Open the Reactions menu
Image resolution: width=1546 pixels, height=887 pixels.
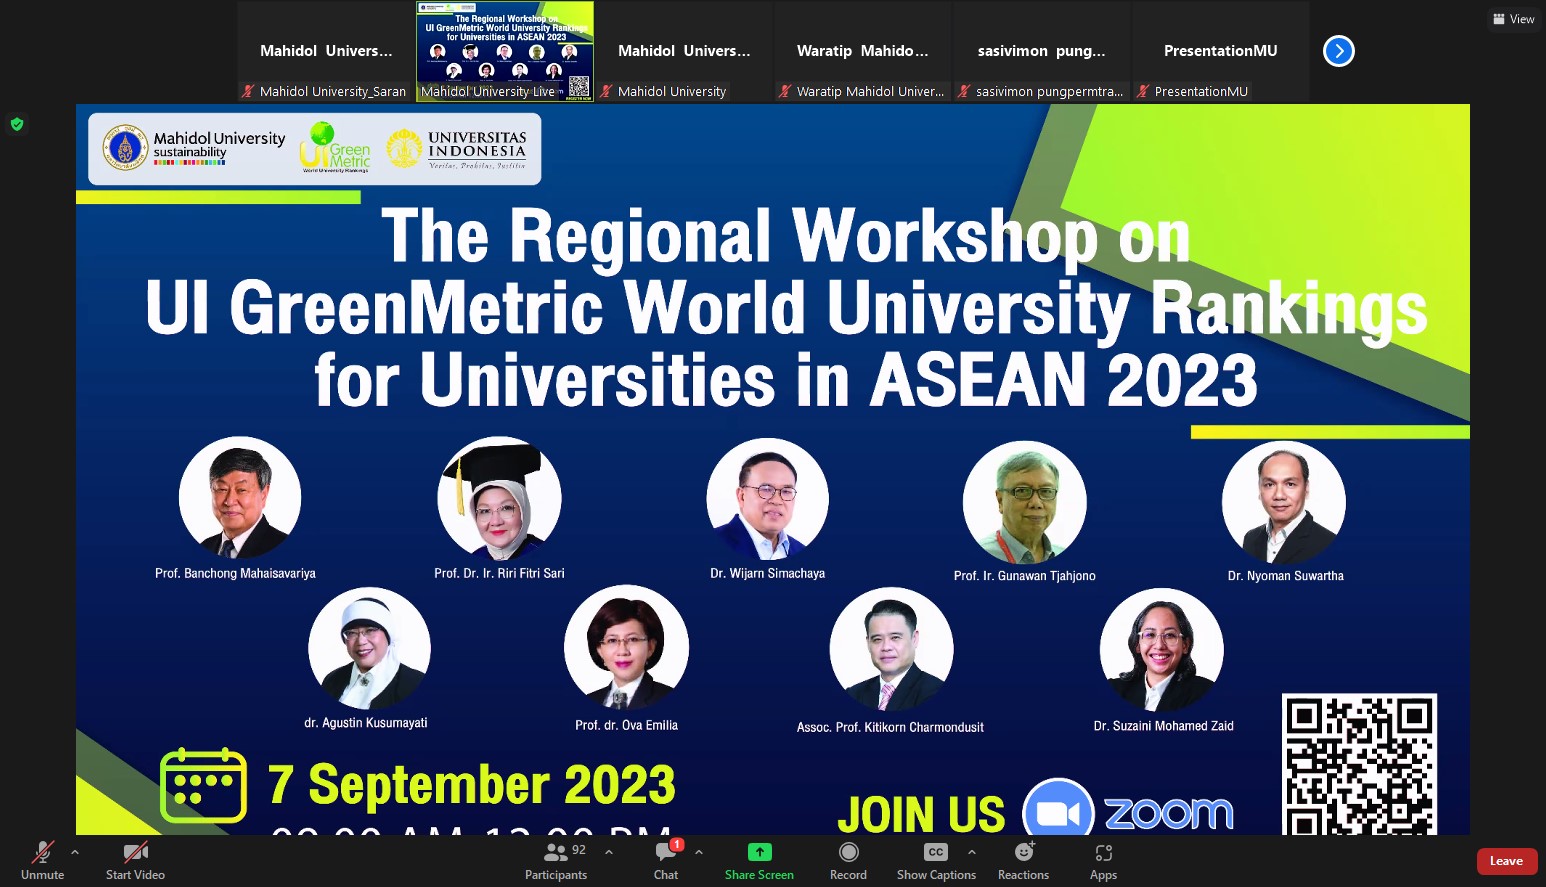tap(1023, 859)
